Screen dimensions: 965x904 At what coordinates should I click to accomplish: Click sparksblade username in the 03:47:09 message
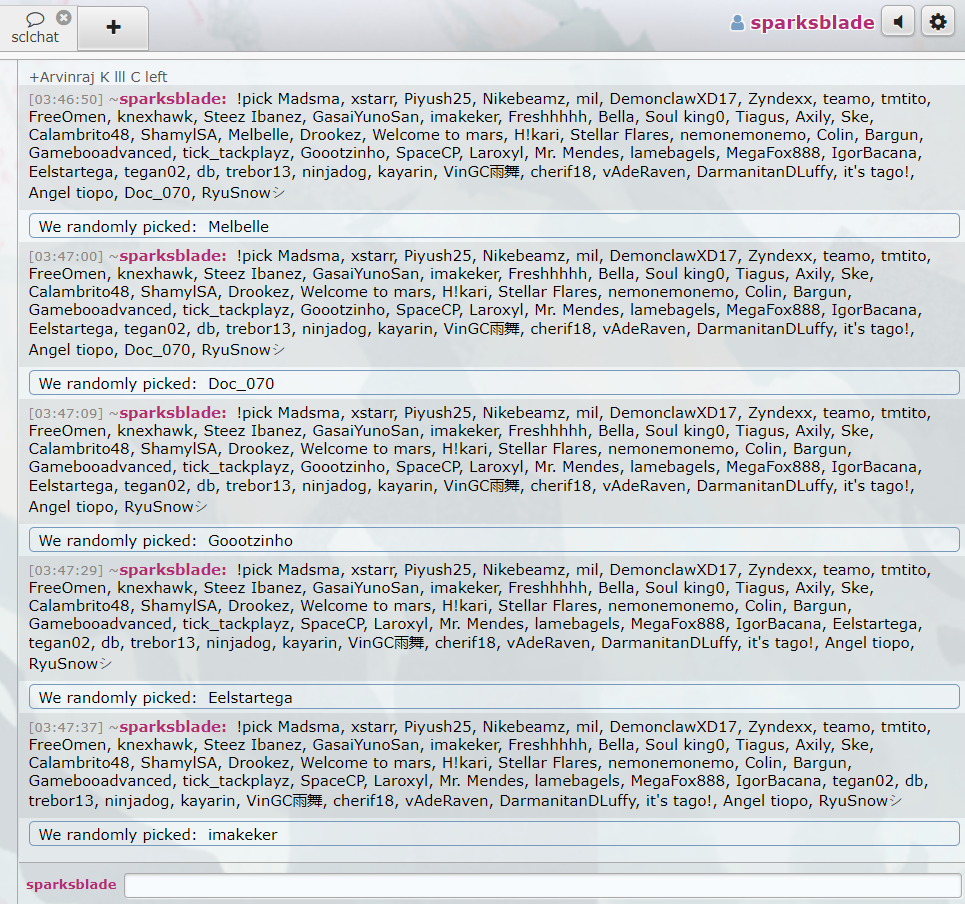pos(172,413)
